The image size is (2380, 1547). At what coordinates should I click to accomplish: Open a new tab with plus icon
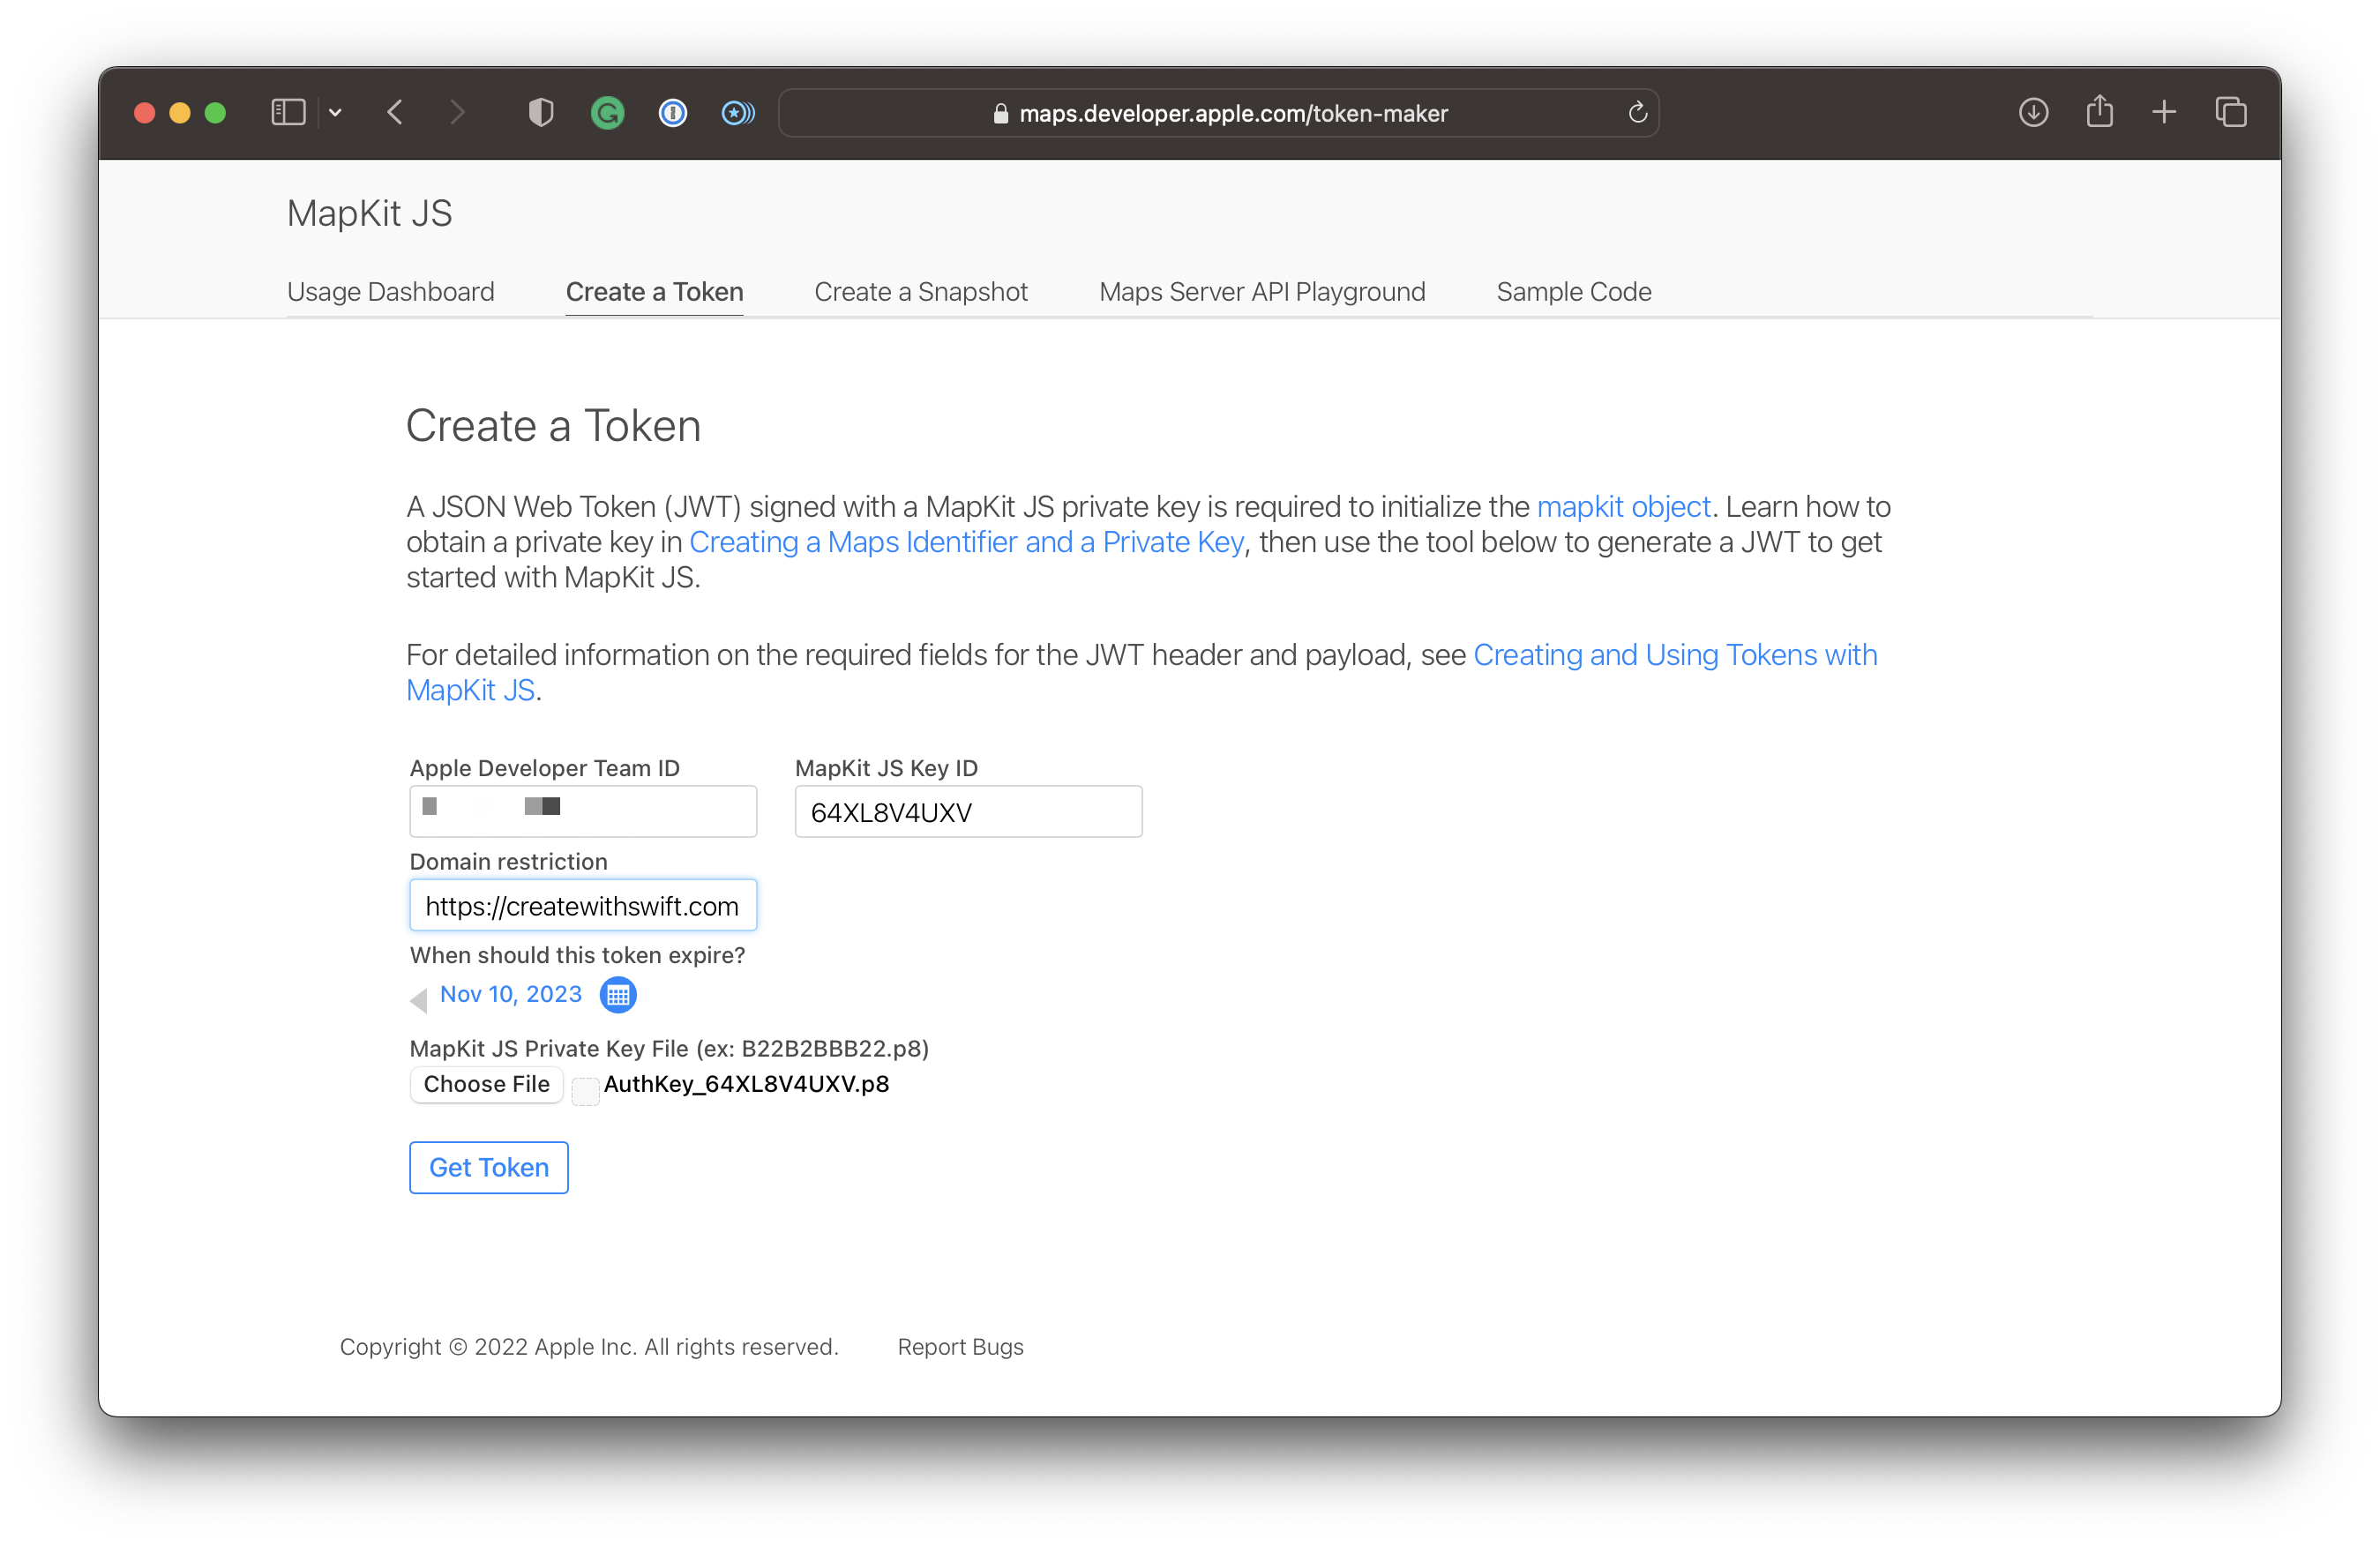click(2164, 112)
